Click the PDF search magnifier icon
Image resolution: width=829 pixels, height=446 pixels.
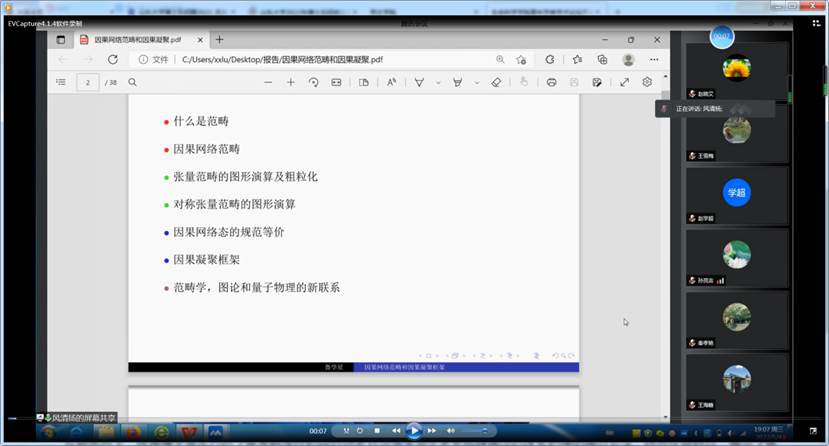pos(132,82)
